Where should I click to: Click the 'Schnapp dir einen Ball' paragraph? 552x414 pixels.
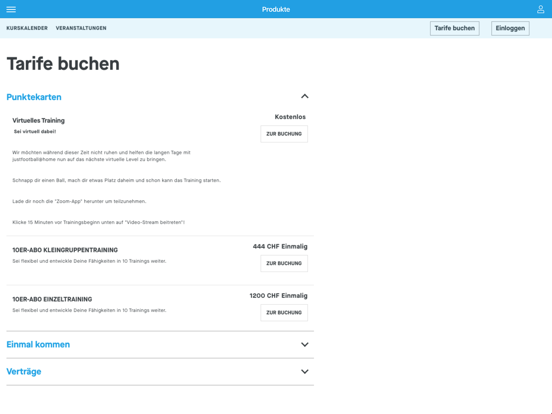[117, 180]
